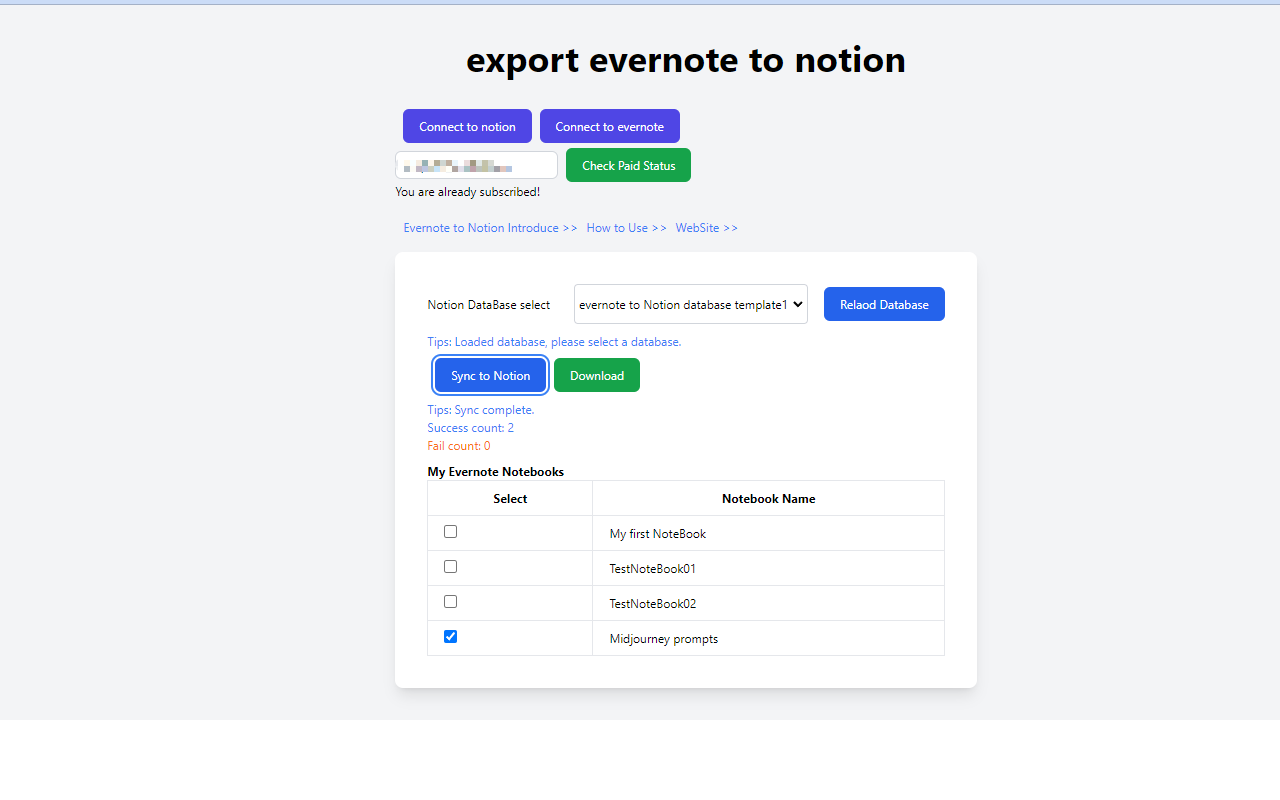Click the 'Fail count: 0' text

coord(459,446)
